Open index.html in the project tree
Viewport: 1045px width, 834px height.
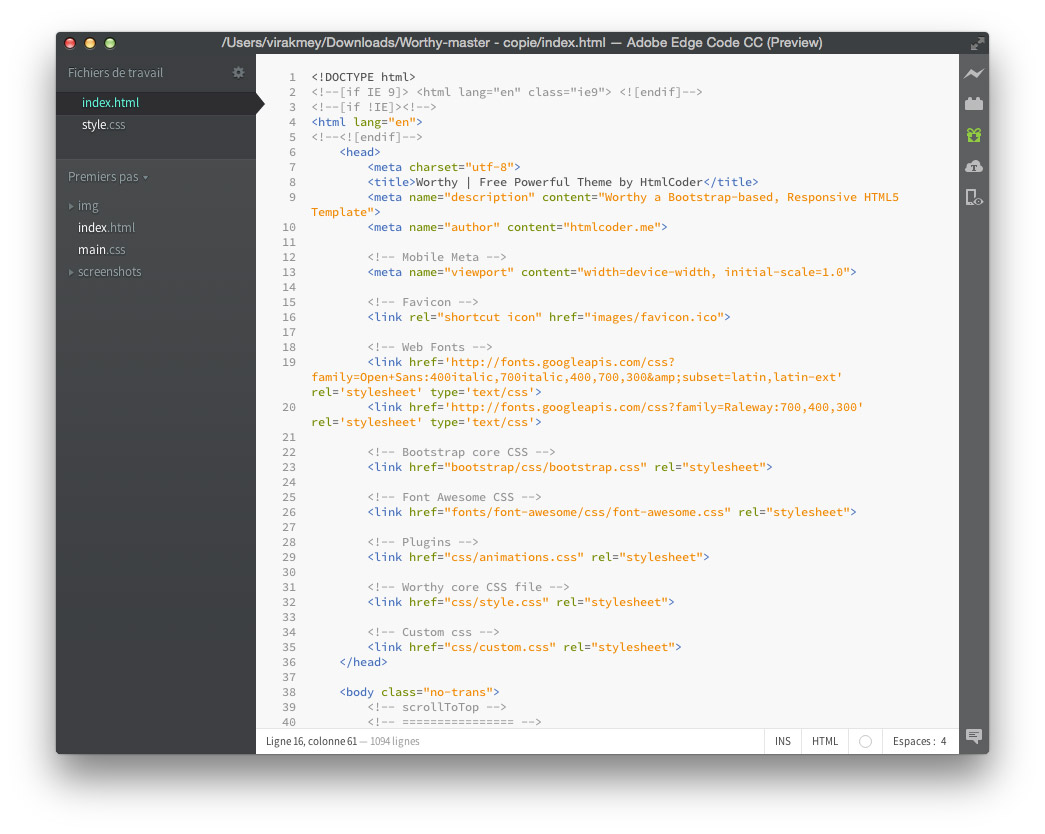(x=106, y=228)
